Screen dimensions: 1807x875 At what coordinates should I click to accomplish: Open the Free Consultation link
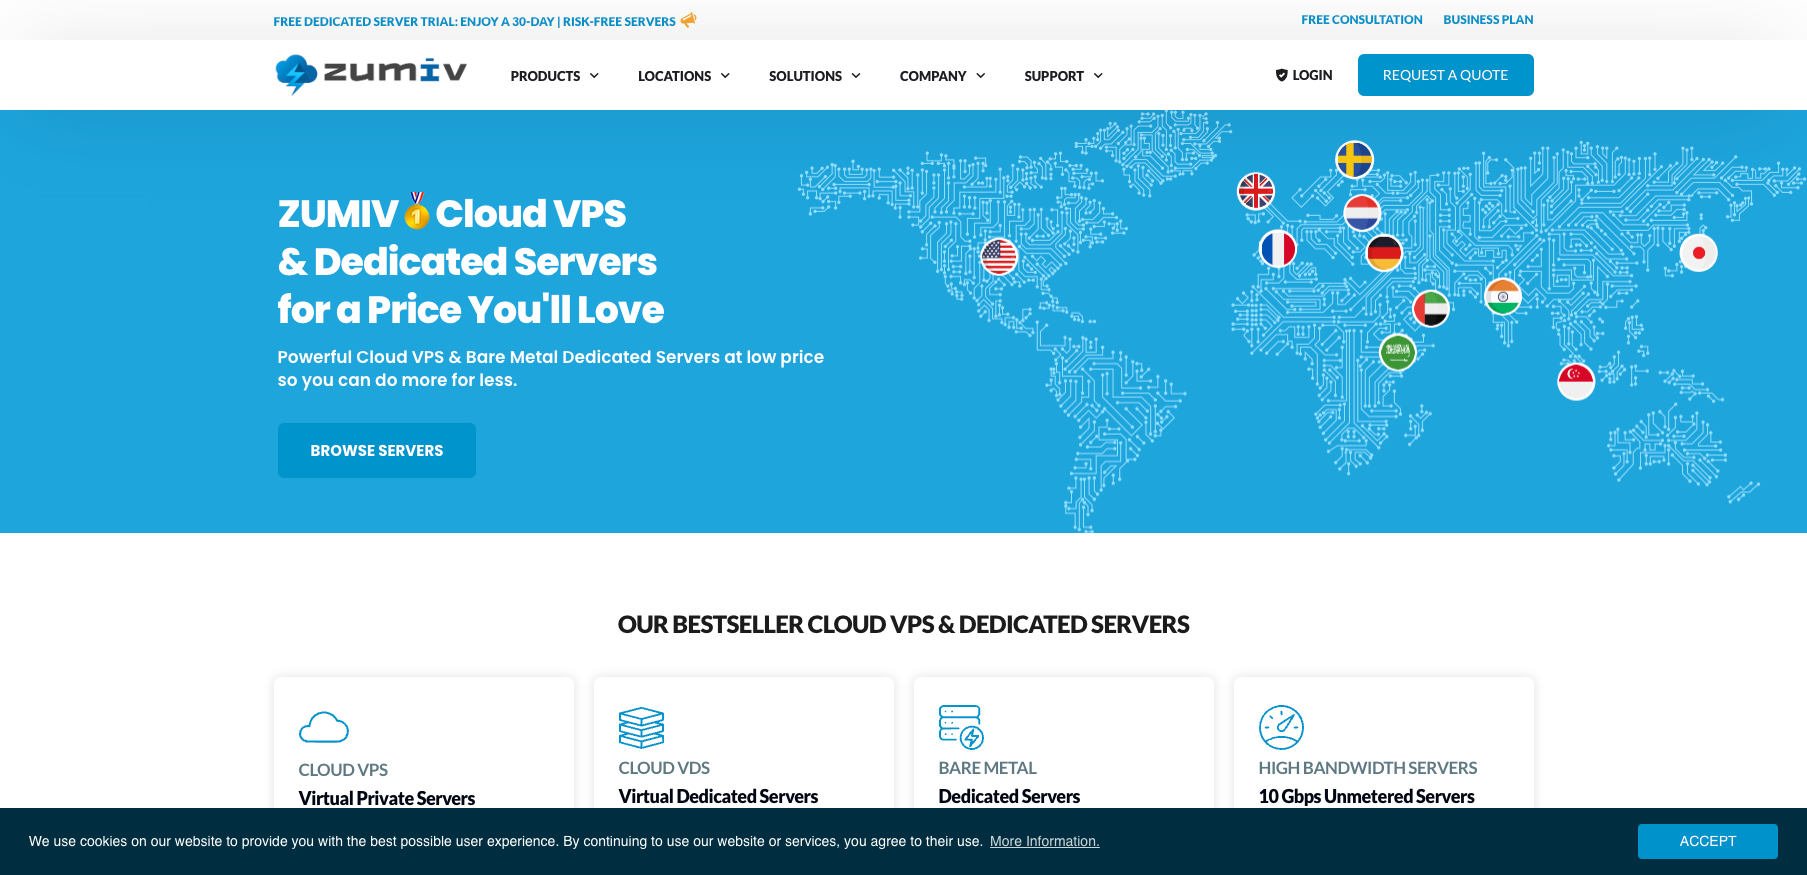click(x=1362, y=20)
